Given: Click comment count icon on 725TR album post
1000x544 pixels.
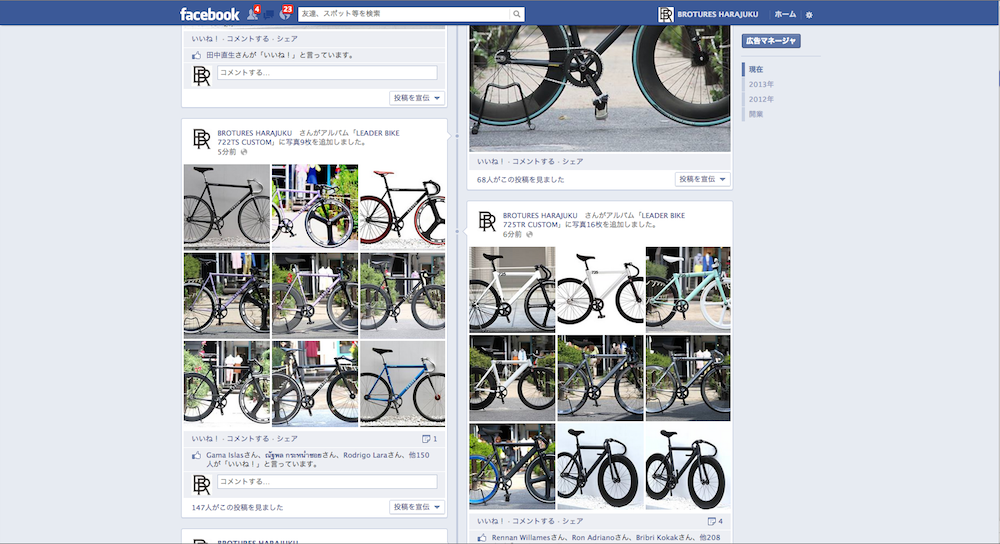Looking at the screenshot, I should point(712,521).
